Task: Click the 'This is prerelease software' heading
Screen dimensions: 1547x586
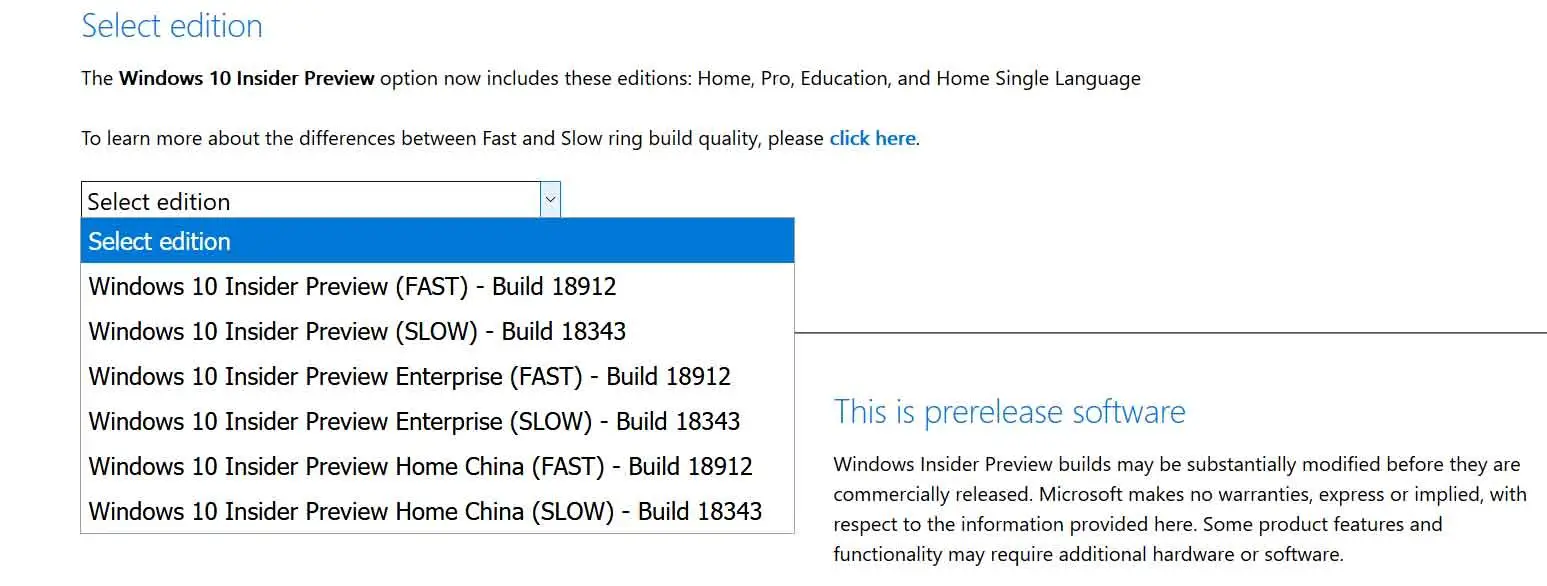Action: pos(1009,411)
